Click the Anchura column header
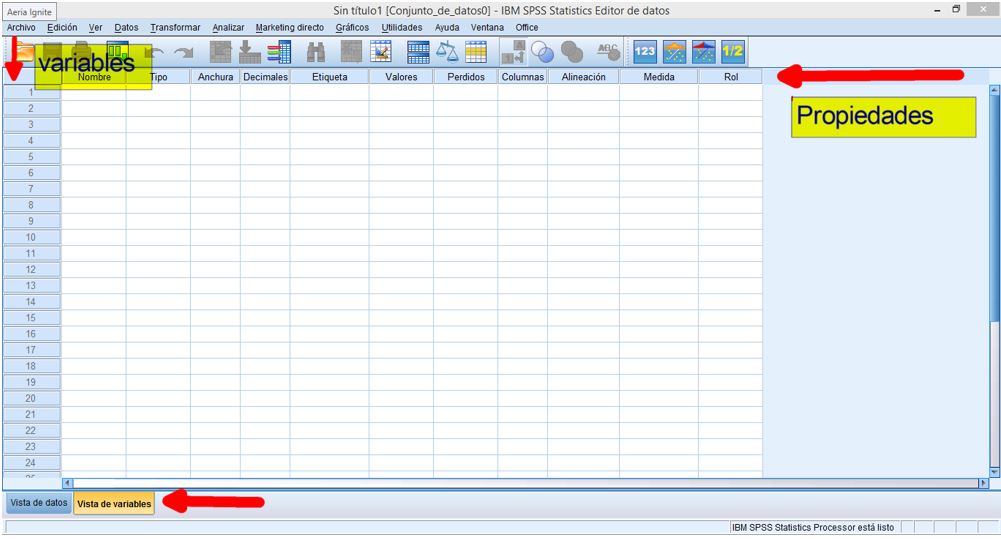Image resolution: width=1001 pixels, height=539 pixels. point(215,77)
